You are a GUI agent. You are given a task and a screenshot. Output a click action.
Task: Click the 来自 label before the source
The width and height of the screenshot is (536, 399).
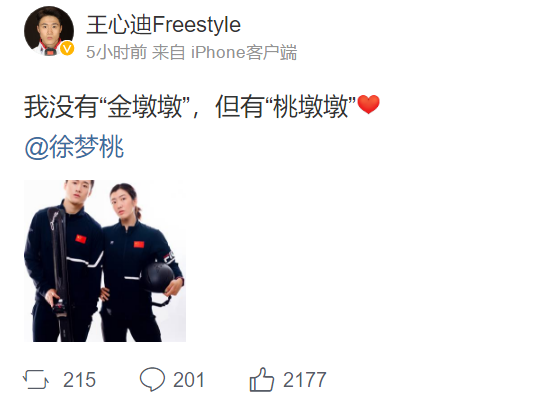168,53
